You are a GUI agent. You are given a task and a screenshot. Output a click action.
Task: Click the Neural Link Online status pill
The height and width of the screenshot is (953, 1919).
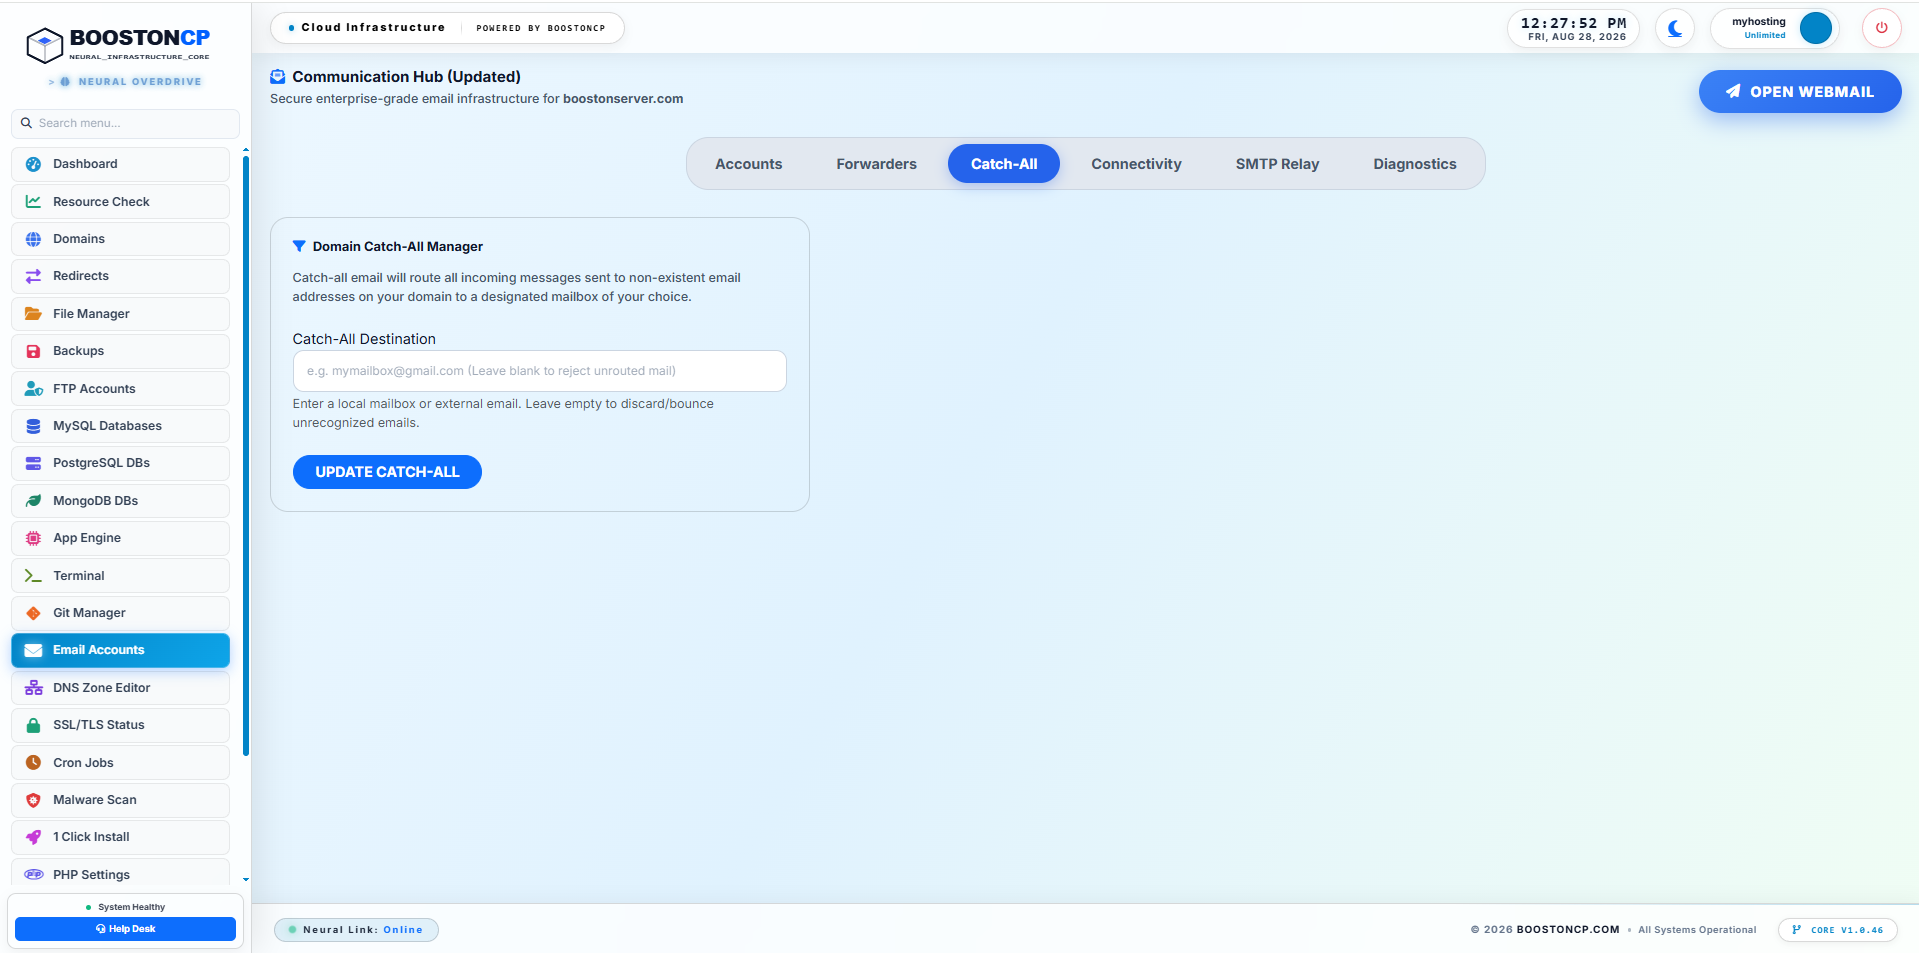coord(356,930)
